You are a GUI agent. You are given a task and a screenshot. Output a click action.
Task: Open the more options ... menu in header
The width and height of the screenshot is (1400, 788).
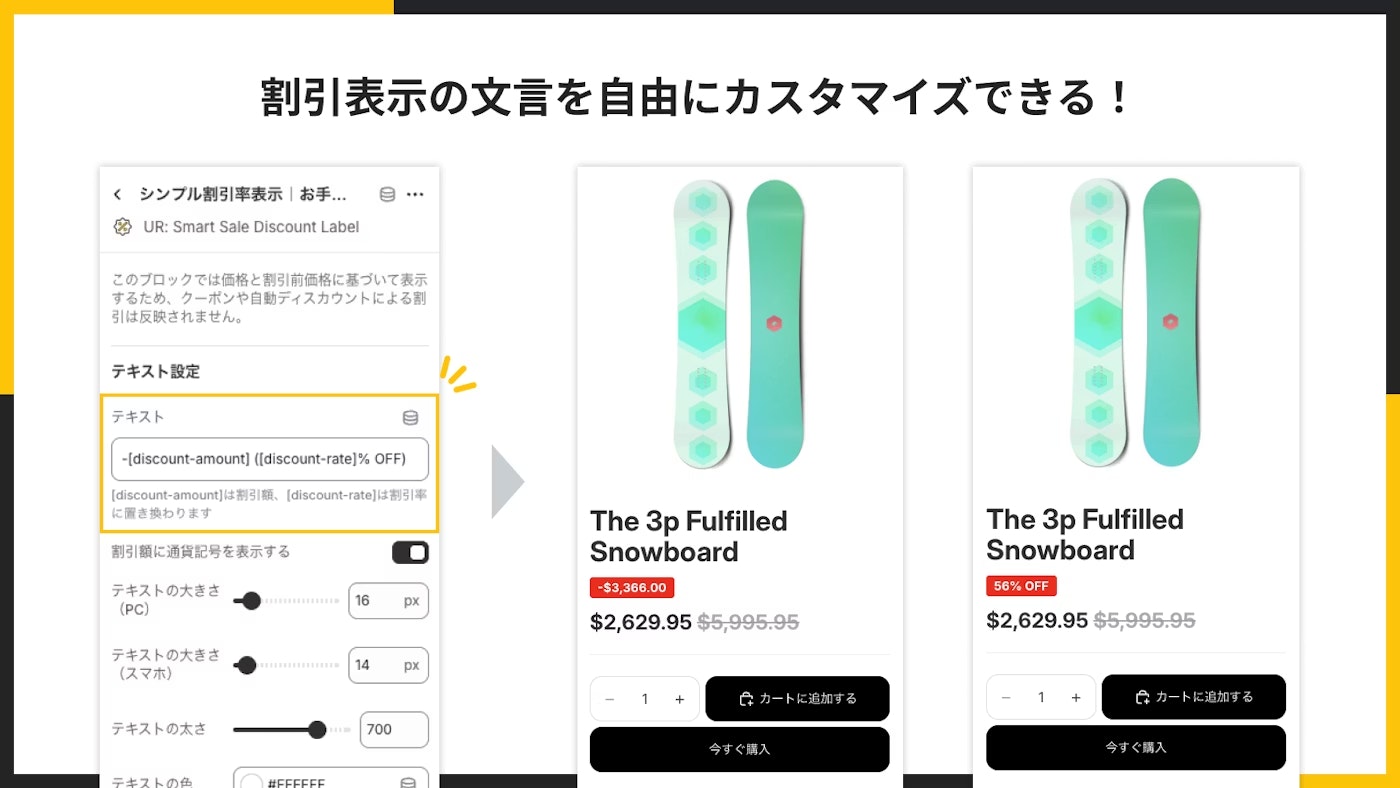416,194
